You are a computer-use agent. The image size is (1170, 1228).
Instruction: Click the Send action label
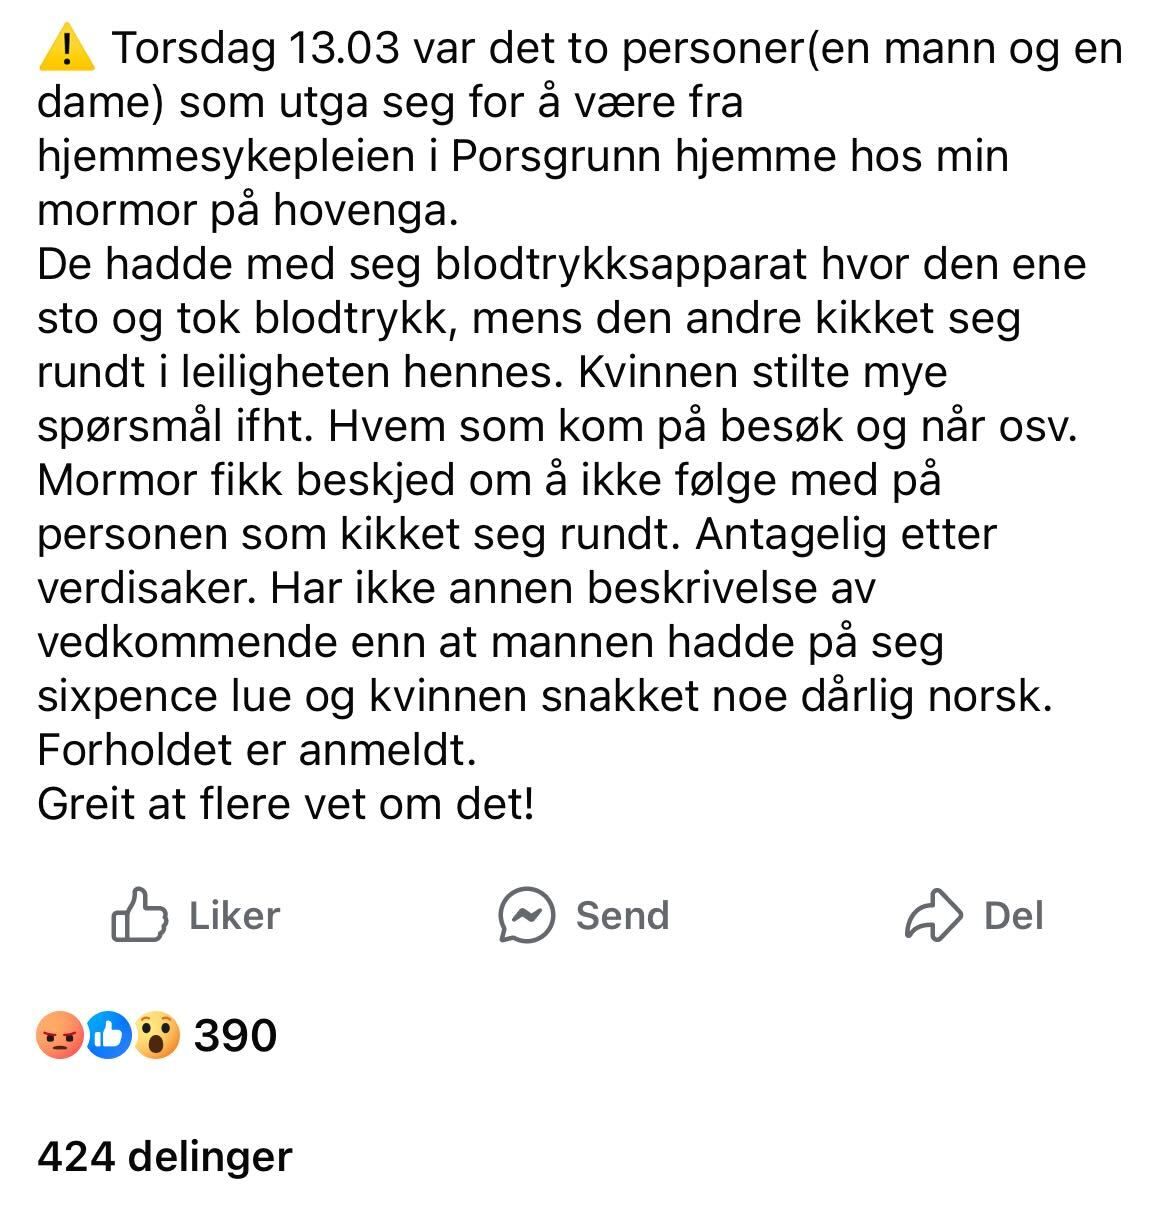pos(620,914)
